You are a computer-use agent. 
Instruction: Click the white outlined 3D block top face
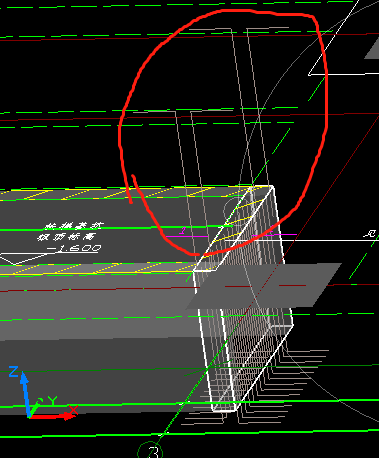[x=233, y=228]
